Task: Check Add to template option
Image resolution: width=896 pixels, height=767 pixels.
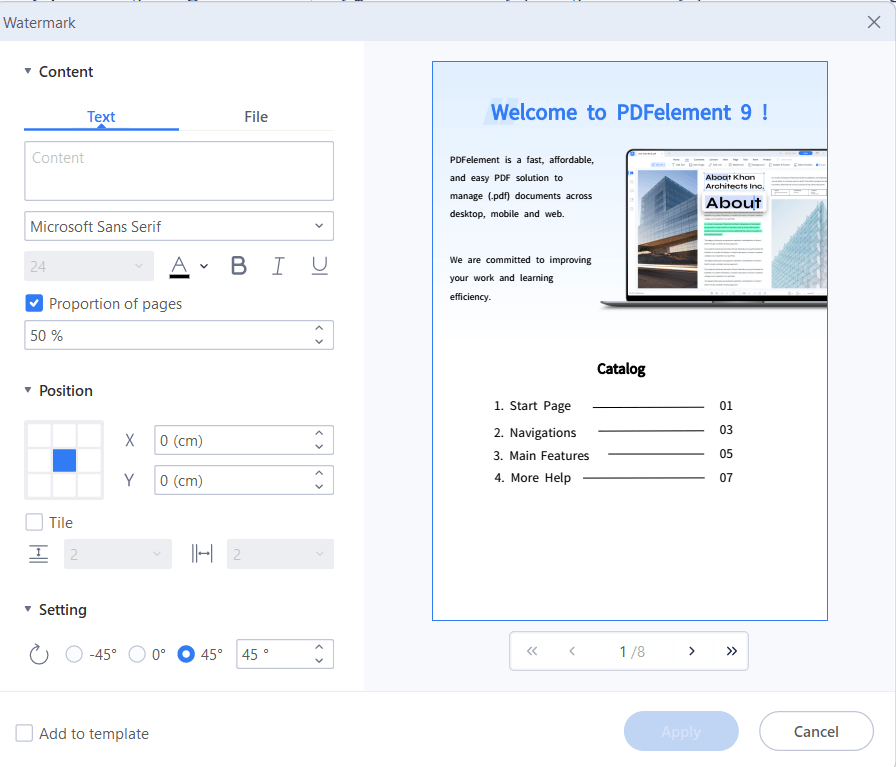Action: point(25,733)
